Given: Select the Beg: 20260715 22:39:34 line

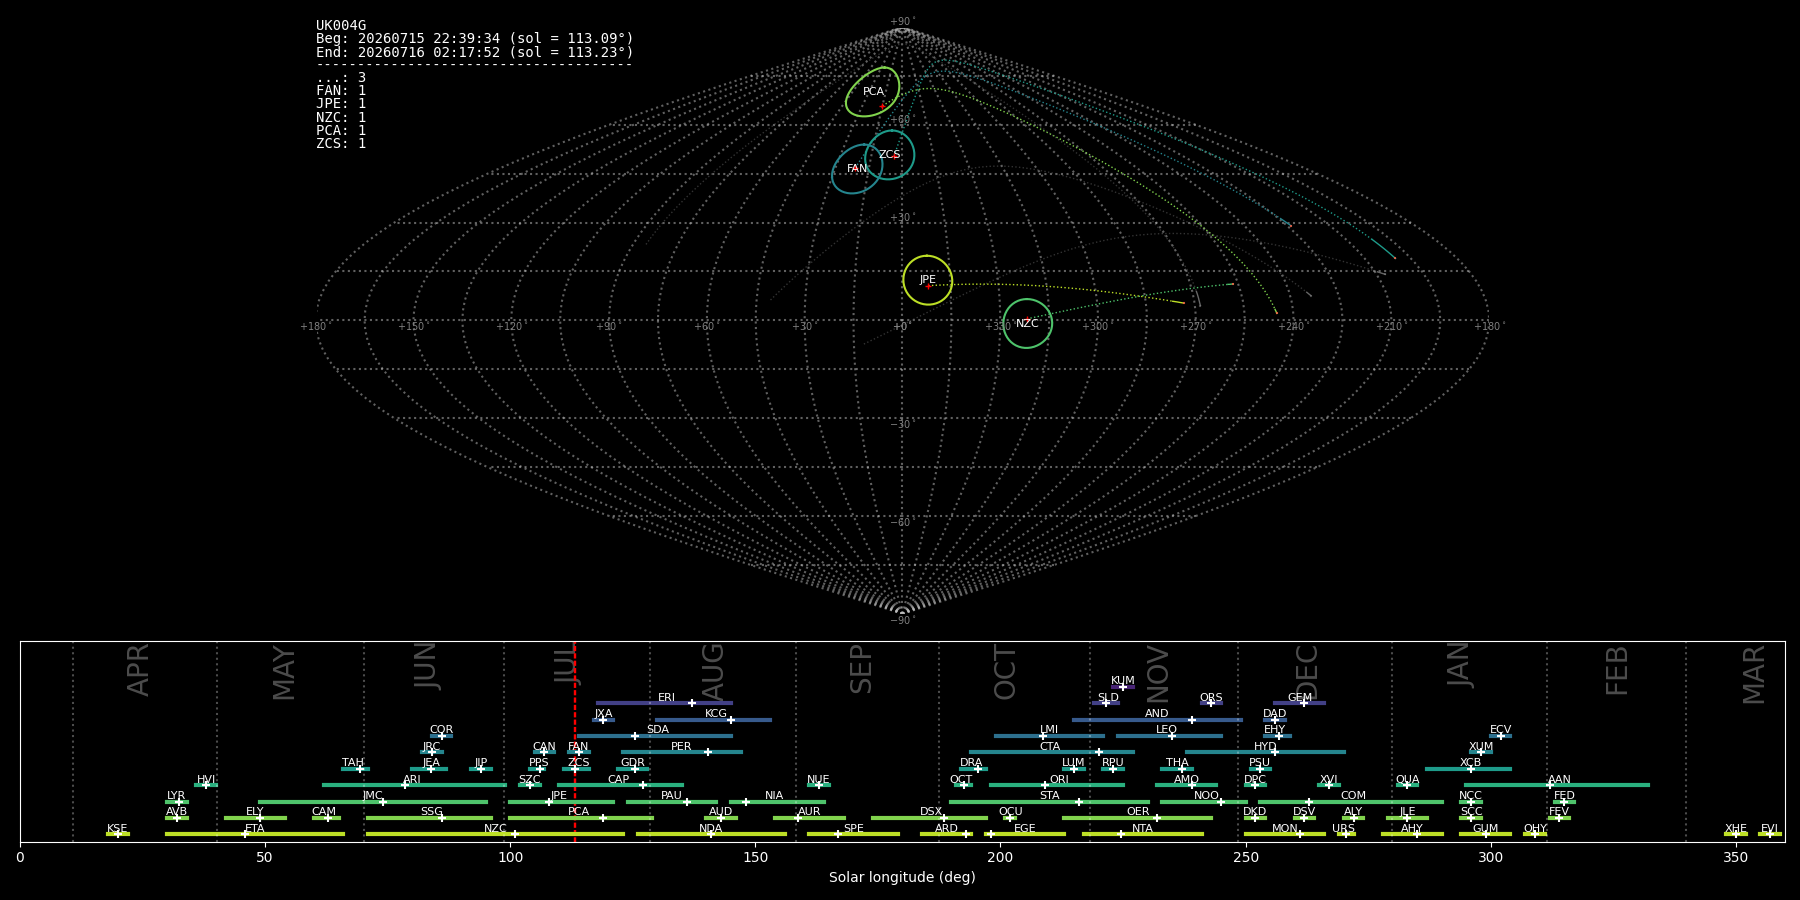Looking at the screenshot, I should coord(475,39).
